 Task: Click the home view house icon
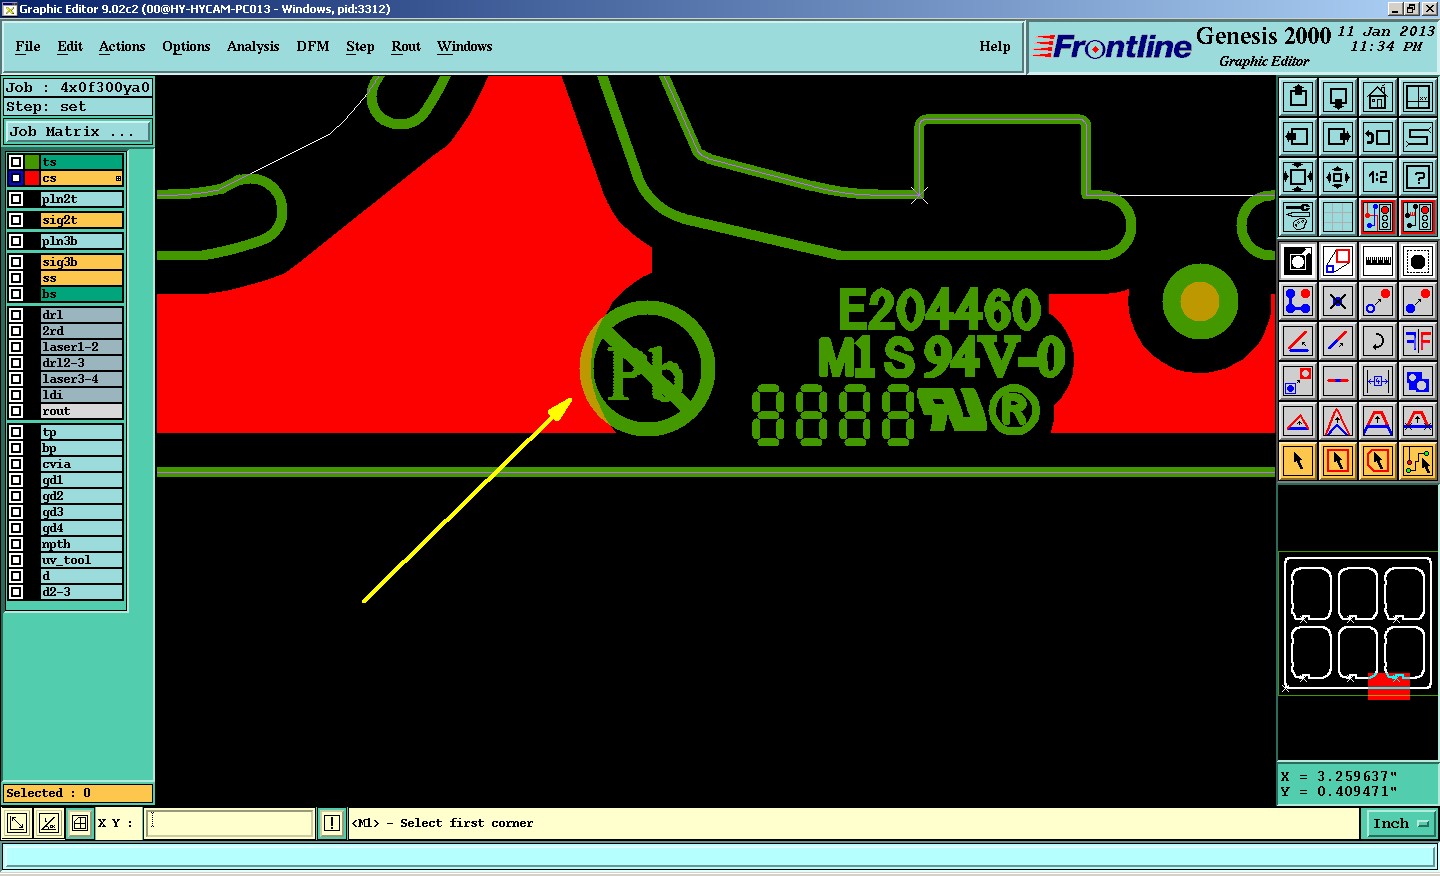point(1378,97)
